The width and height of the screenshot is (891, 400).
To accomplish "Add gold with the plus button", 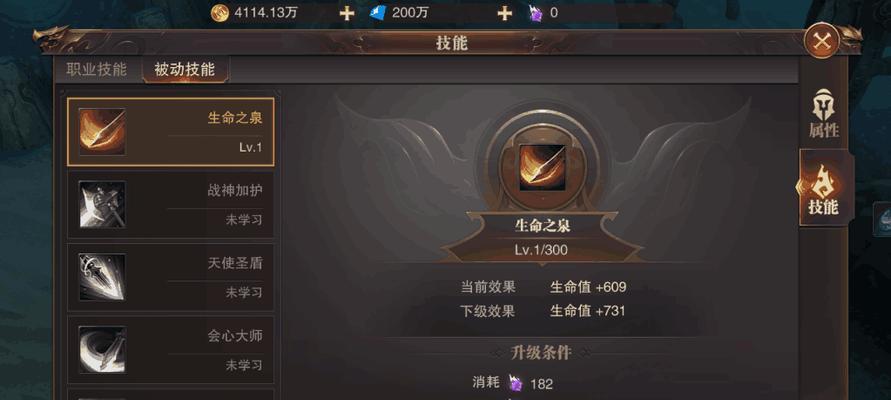I will pos(347,13).
